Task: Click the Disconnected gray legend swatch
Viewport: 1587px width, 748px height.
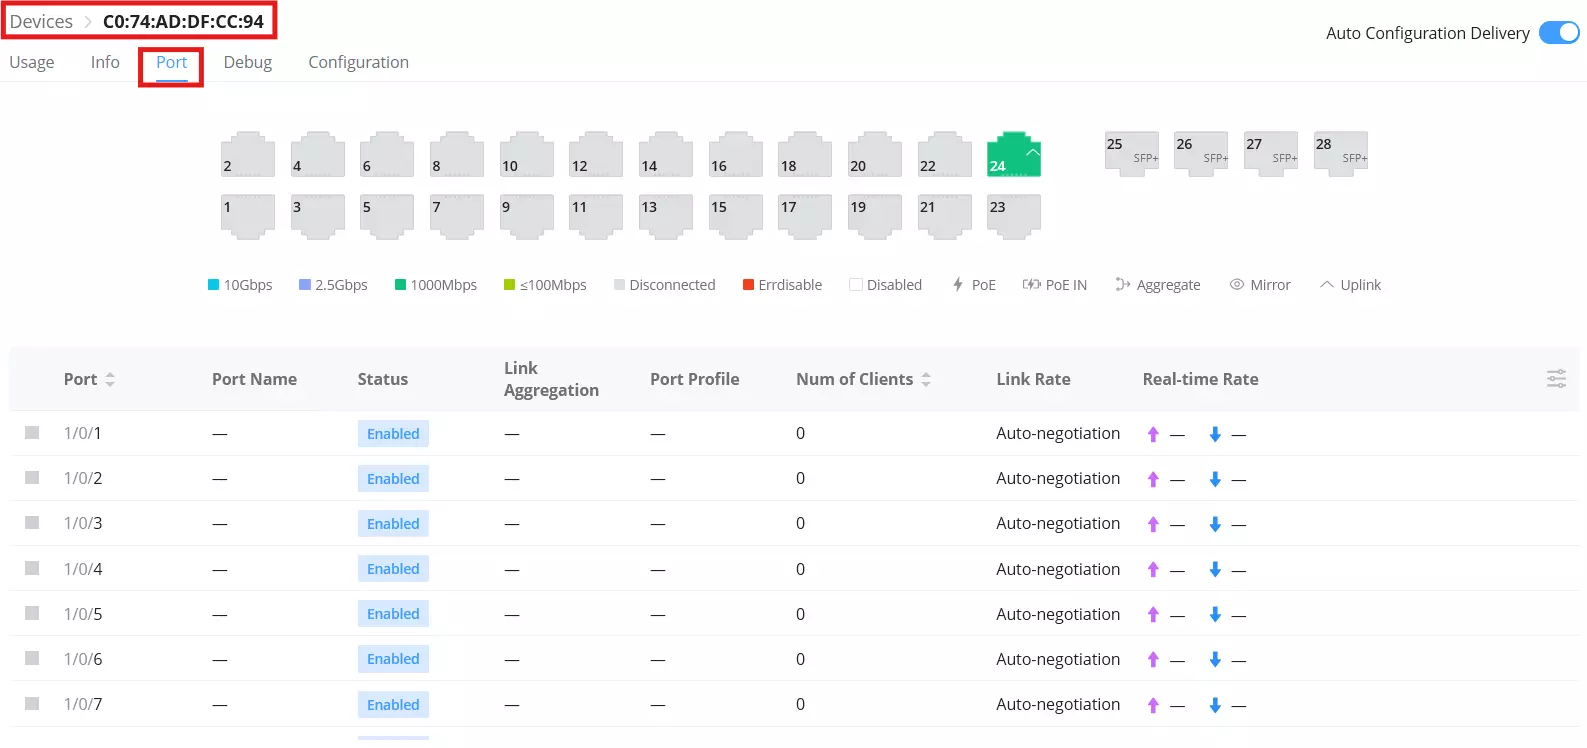Action: [x=619, y=285]
